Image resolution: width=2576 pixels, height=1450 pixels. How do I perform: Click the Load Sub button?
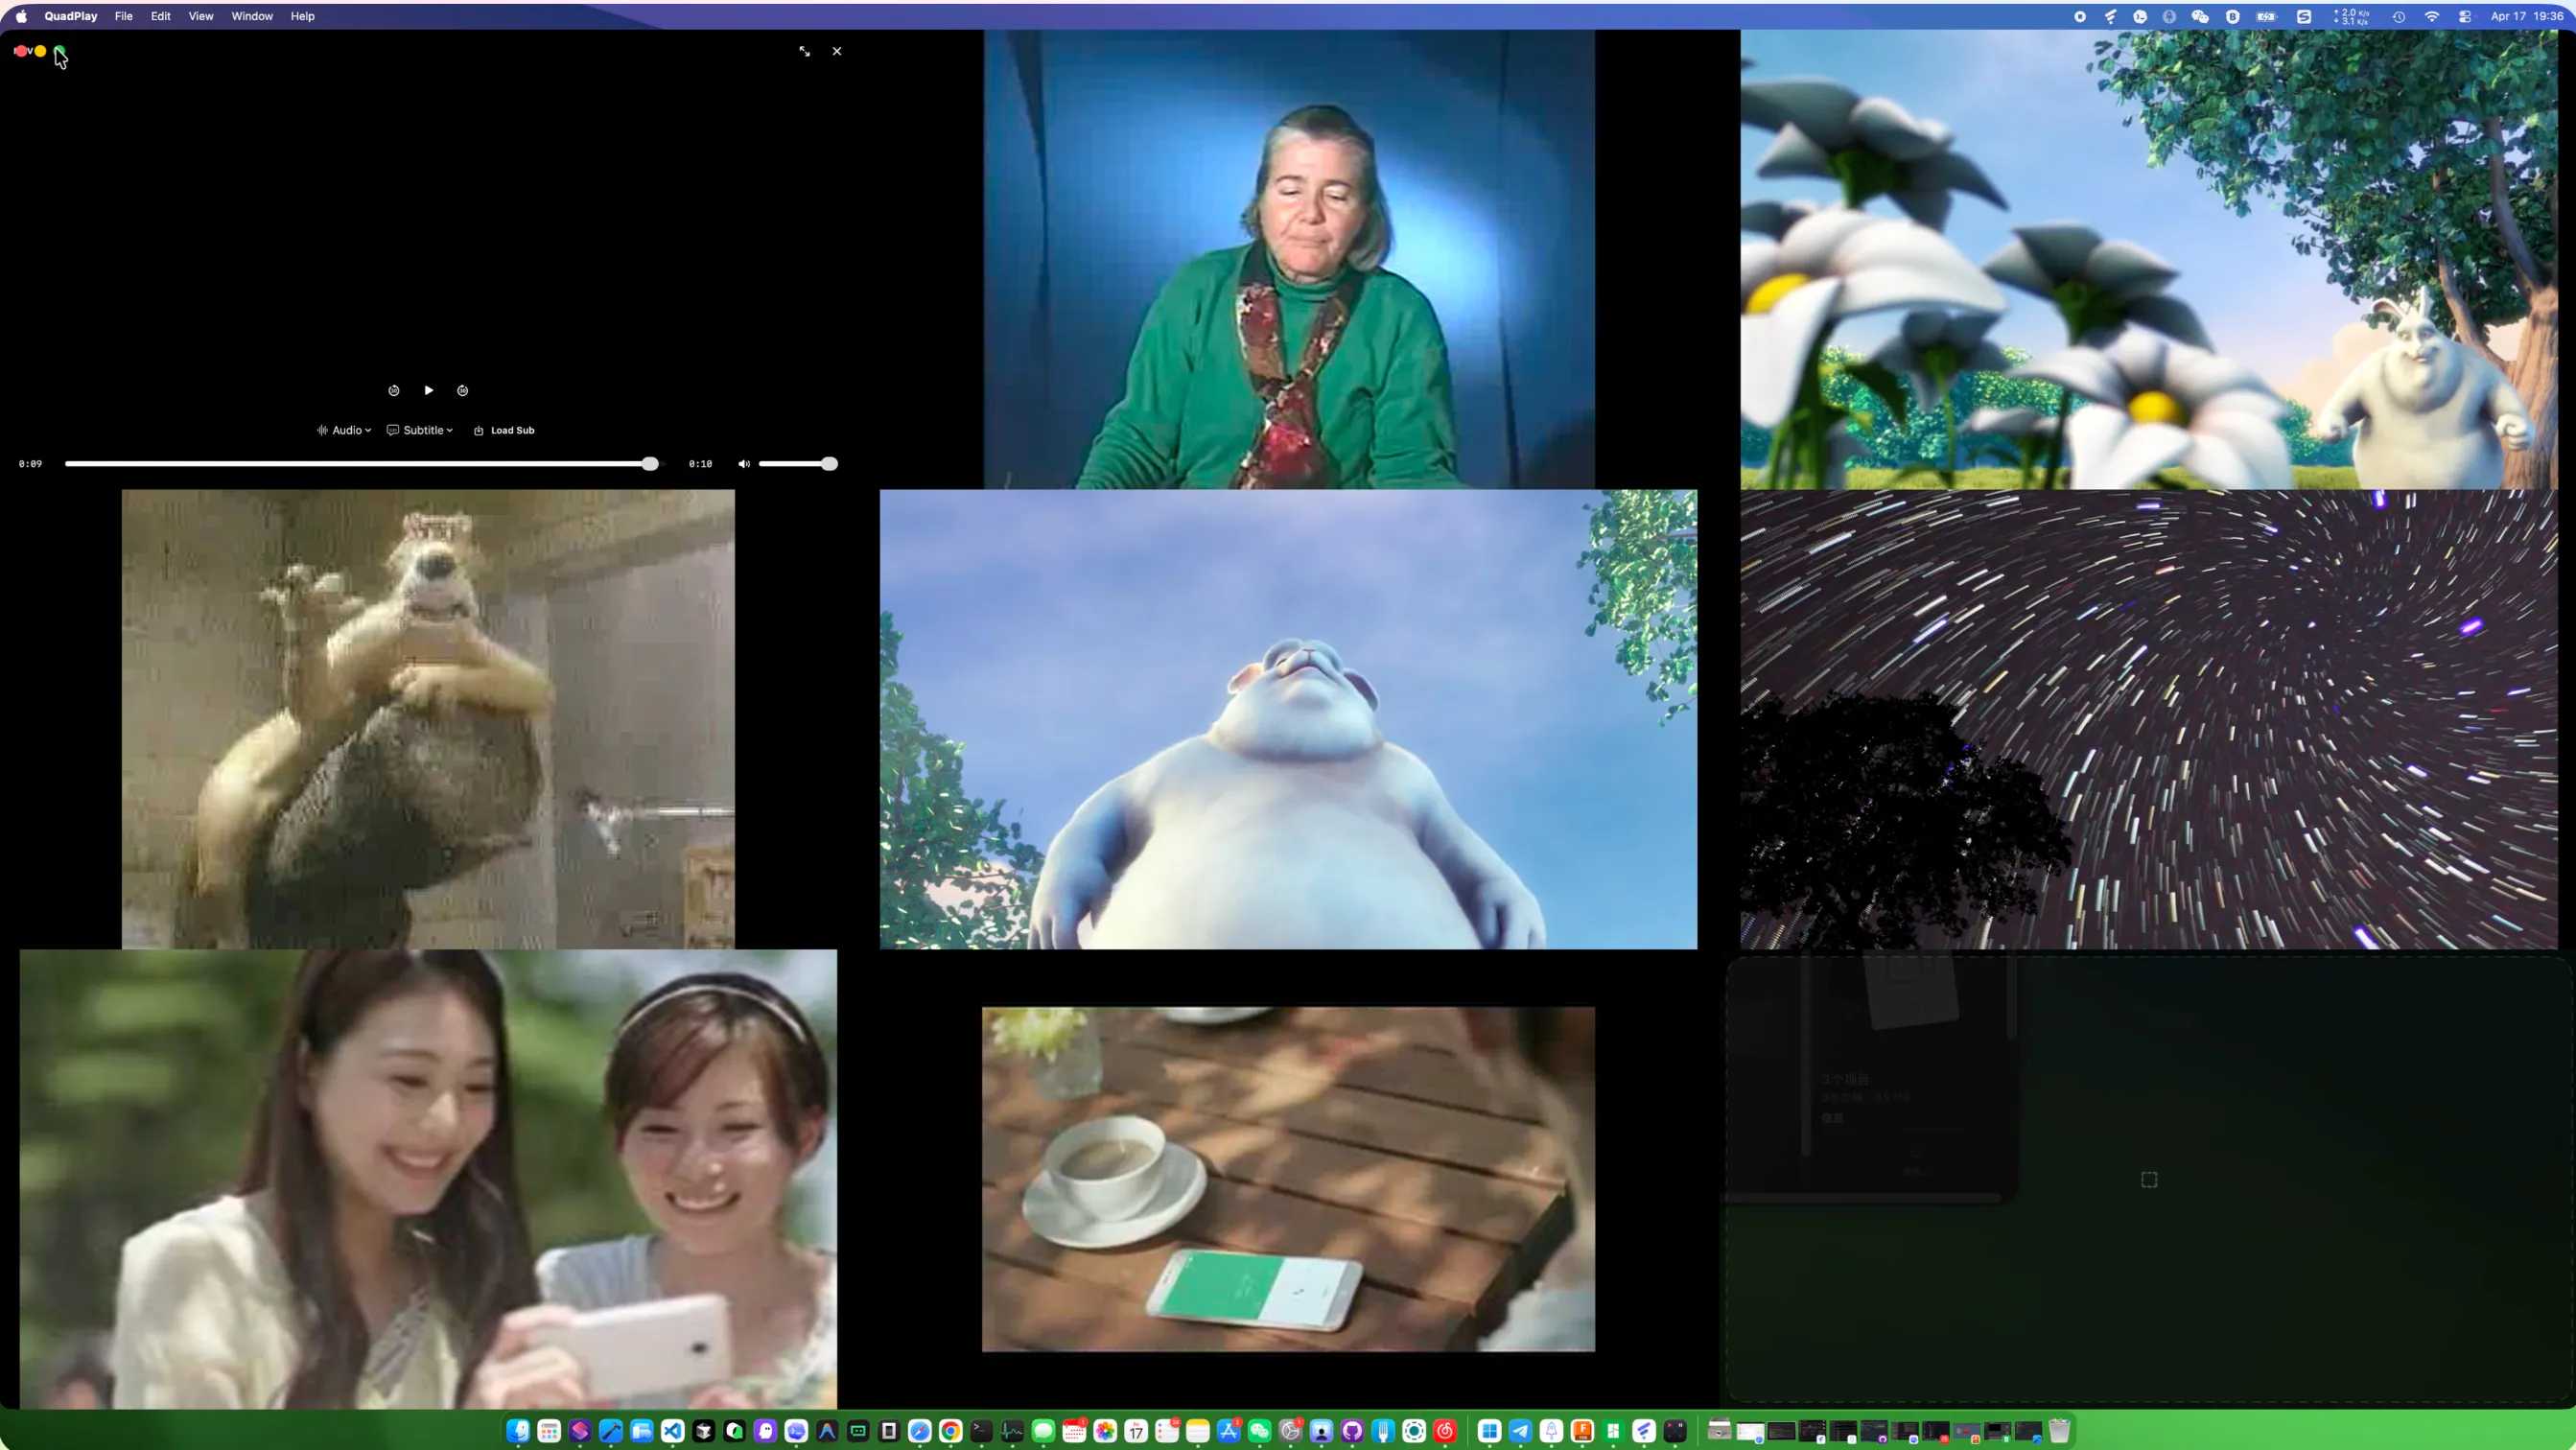pos(504,430)
